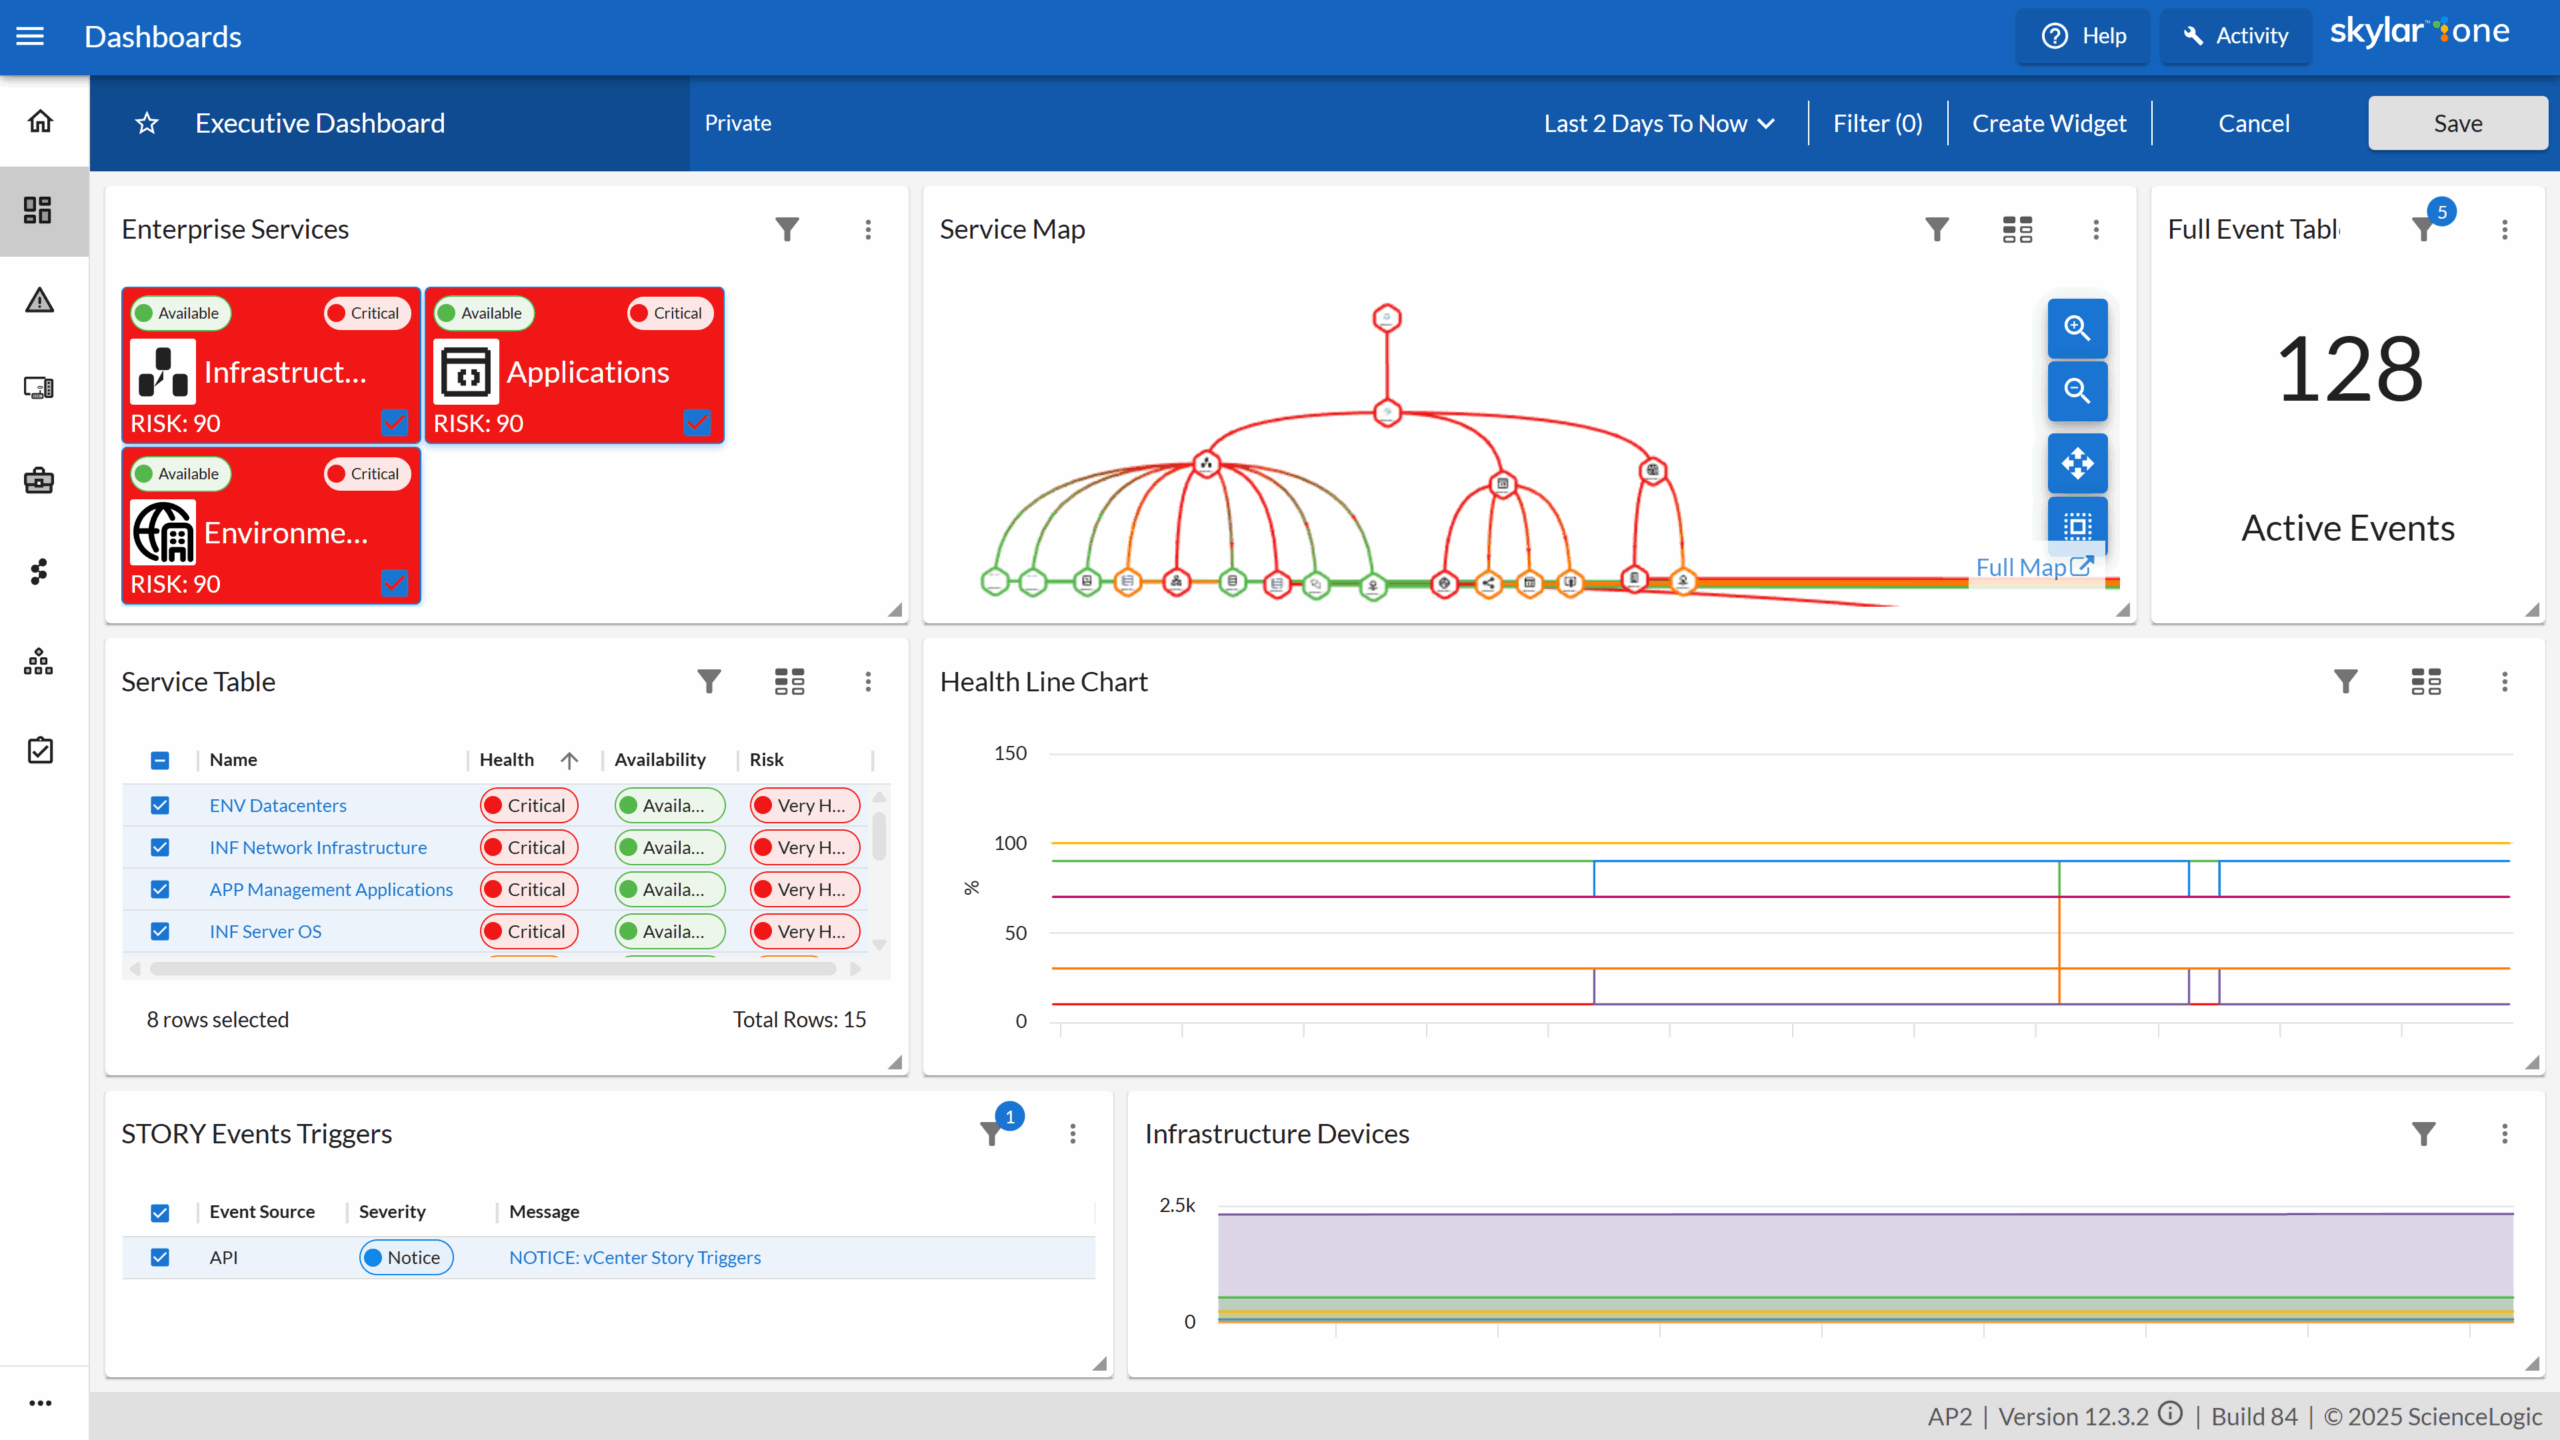Open the Enterprise Services filter icon
The image size is (2560, 1440).
787,229
